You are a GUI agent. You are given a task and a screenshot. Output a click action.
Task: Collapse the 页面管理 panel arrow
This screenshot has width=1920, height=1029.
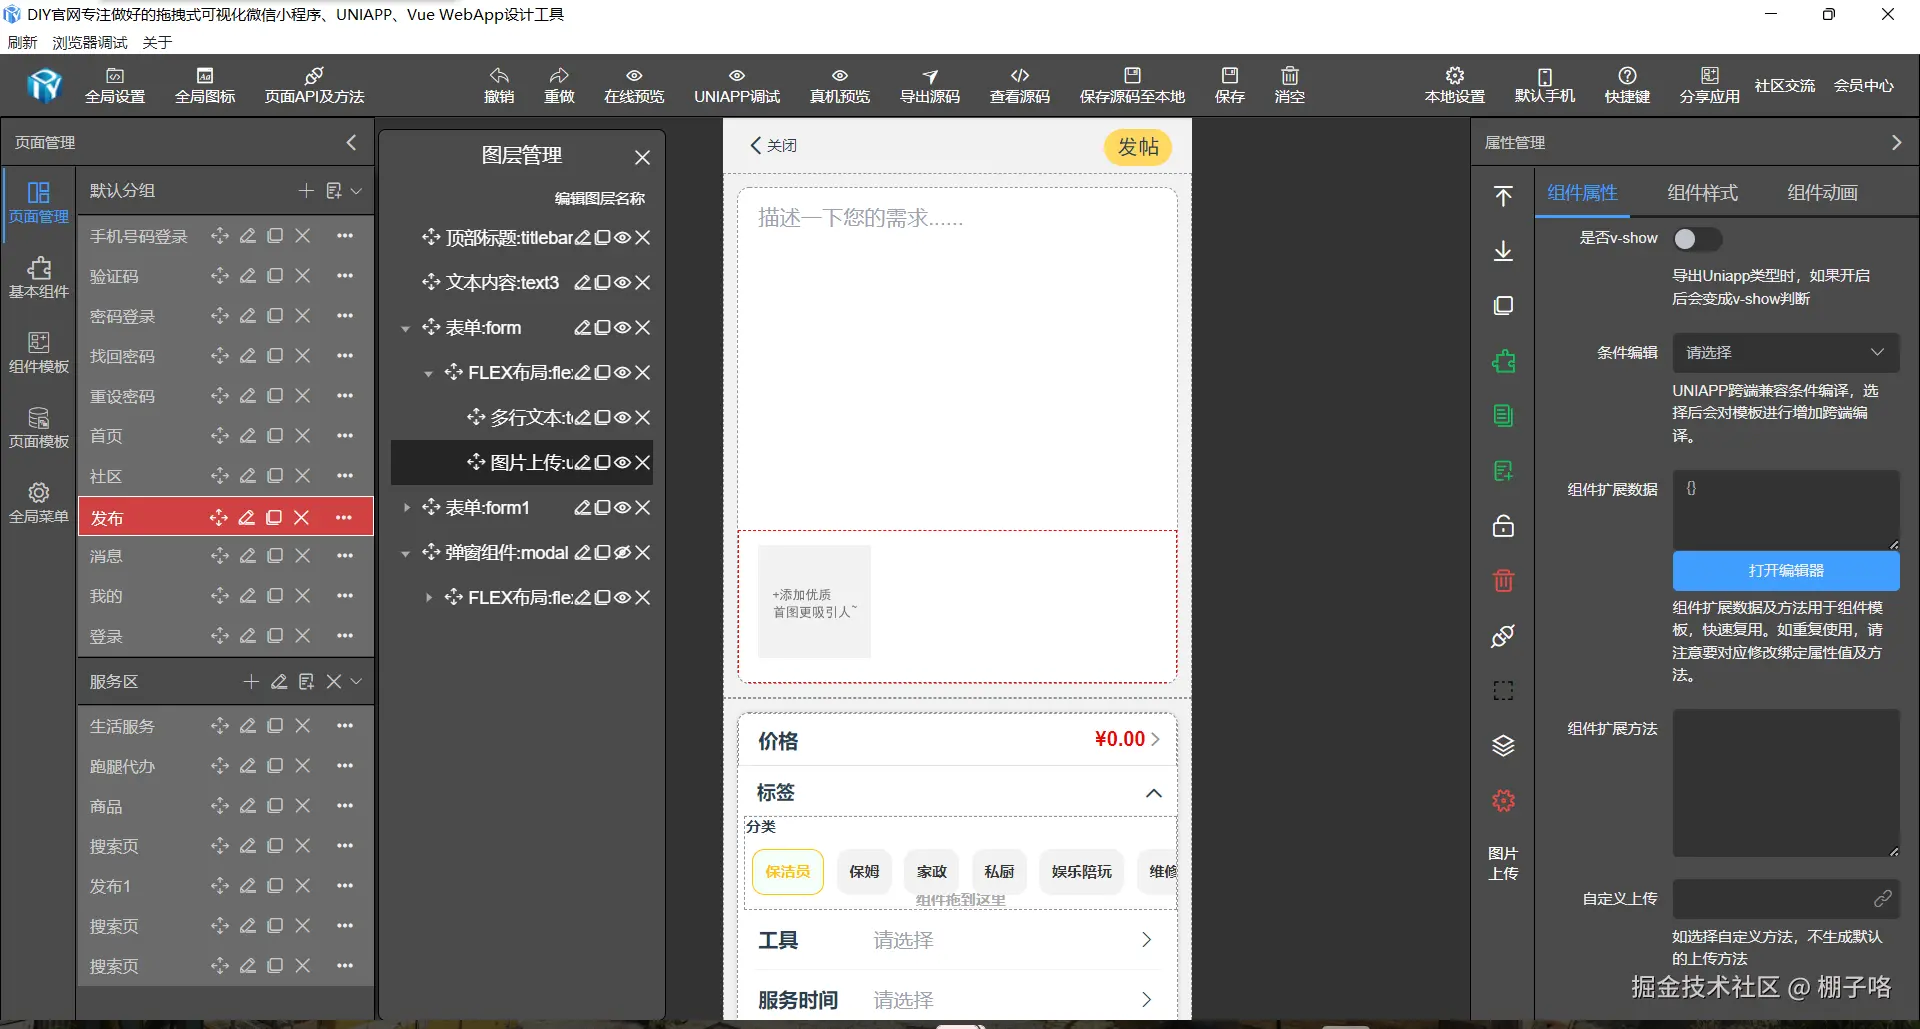tap(351, 143)
